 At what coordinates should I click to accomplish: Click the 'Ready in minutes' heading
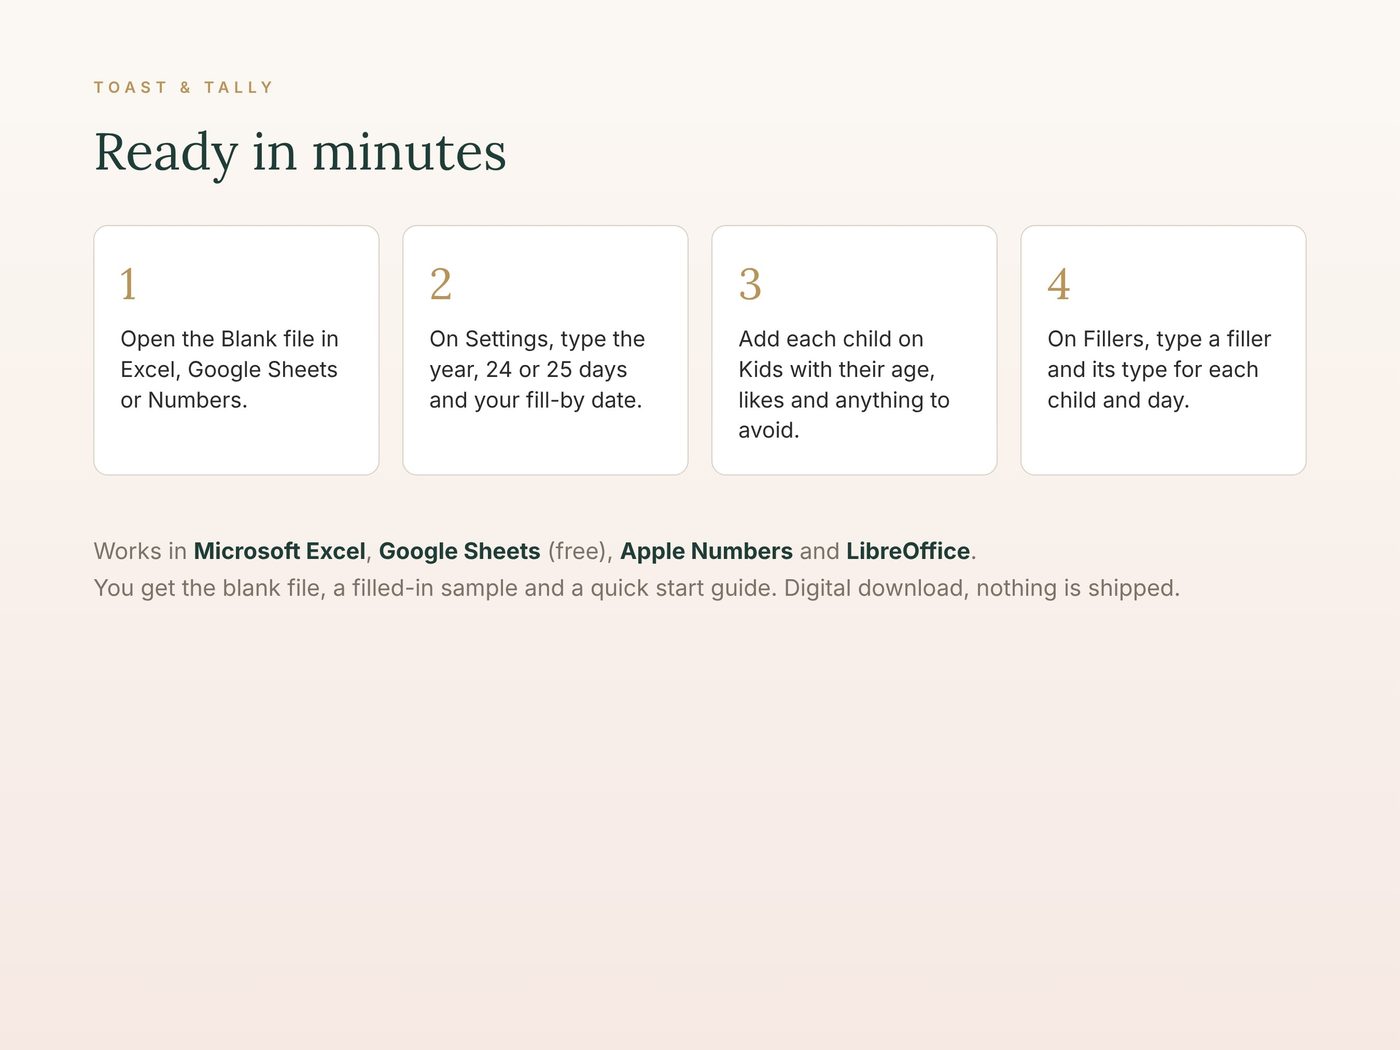point(300,153)
